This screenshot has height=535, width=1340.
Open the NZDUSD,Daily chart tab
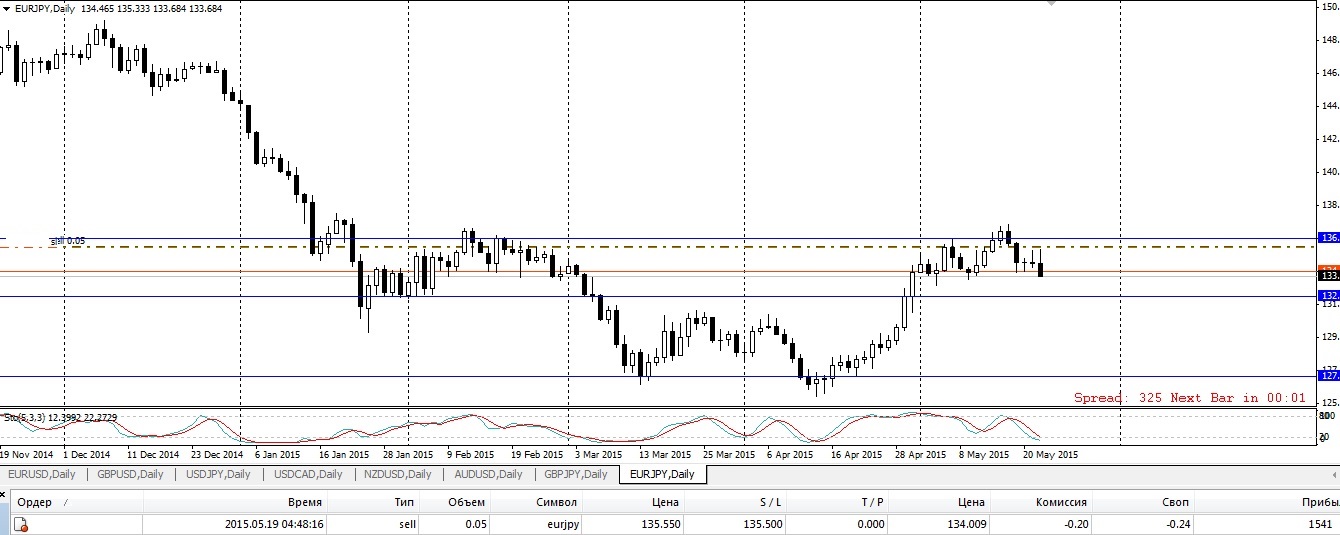pos(398,474)
